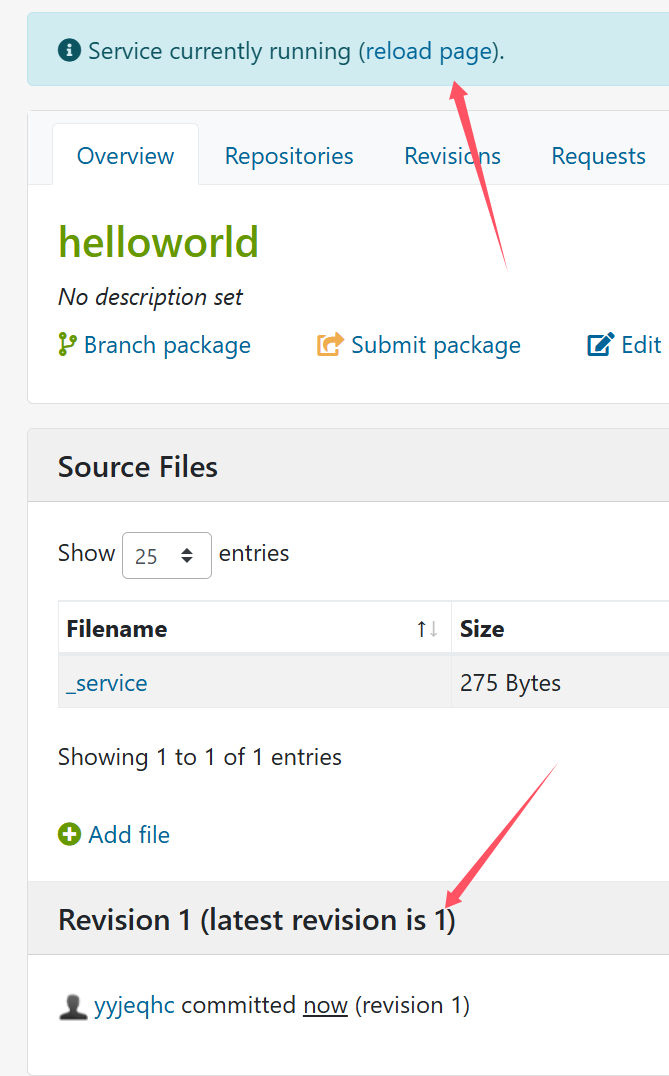Click the info icon in the service alert
The image size is (669, 1076).
click(x=69, y=51)
